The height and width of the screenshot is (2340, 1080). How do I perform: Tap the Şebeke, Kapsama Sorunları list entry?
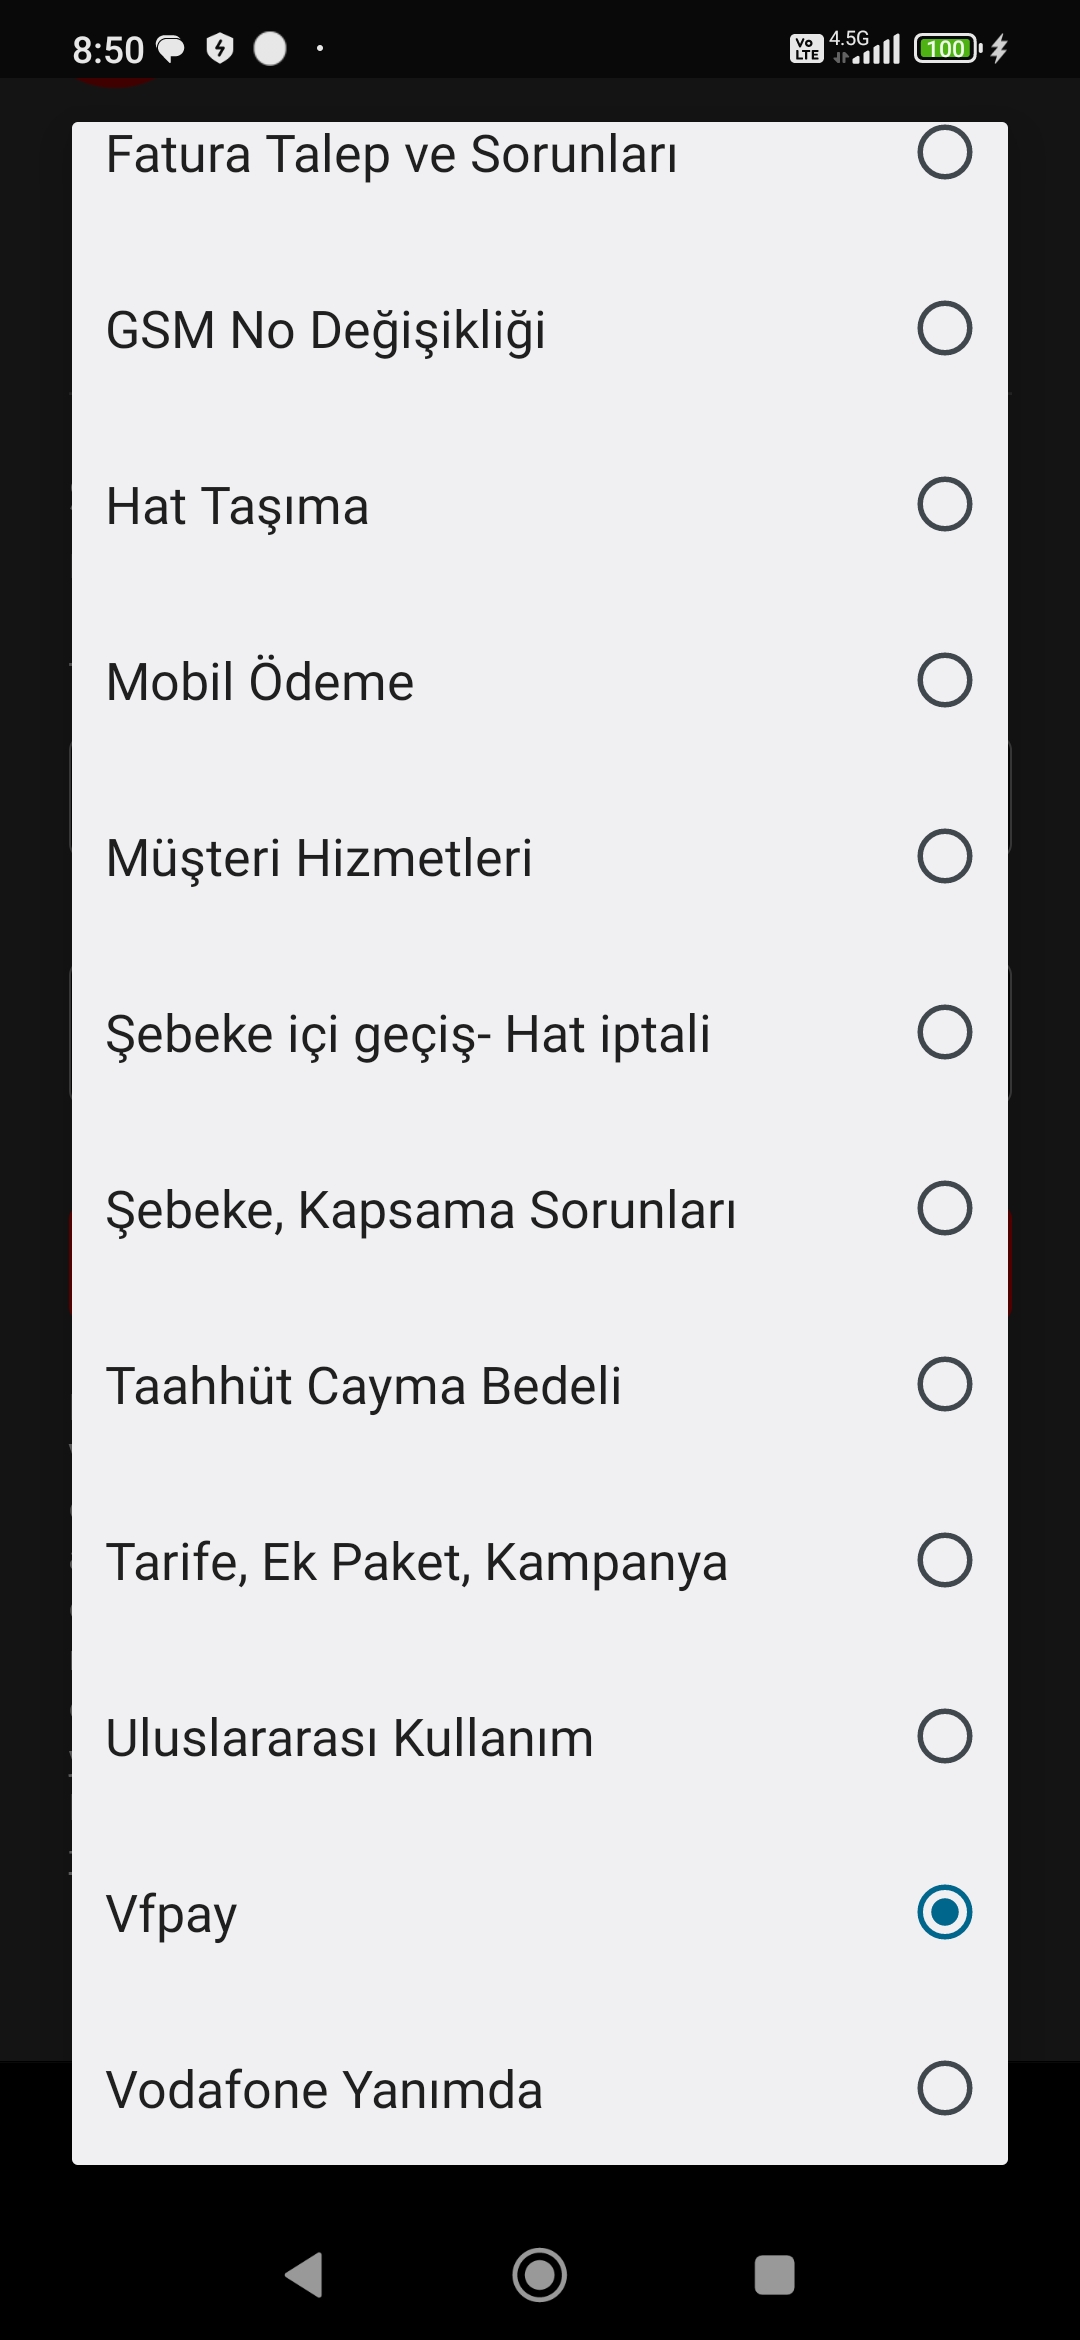pos(540,1208)
